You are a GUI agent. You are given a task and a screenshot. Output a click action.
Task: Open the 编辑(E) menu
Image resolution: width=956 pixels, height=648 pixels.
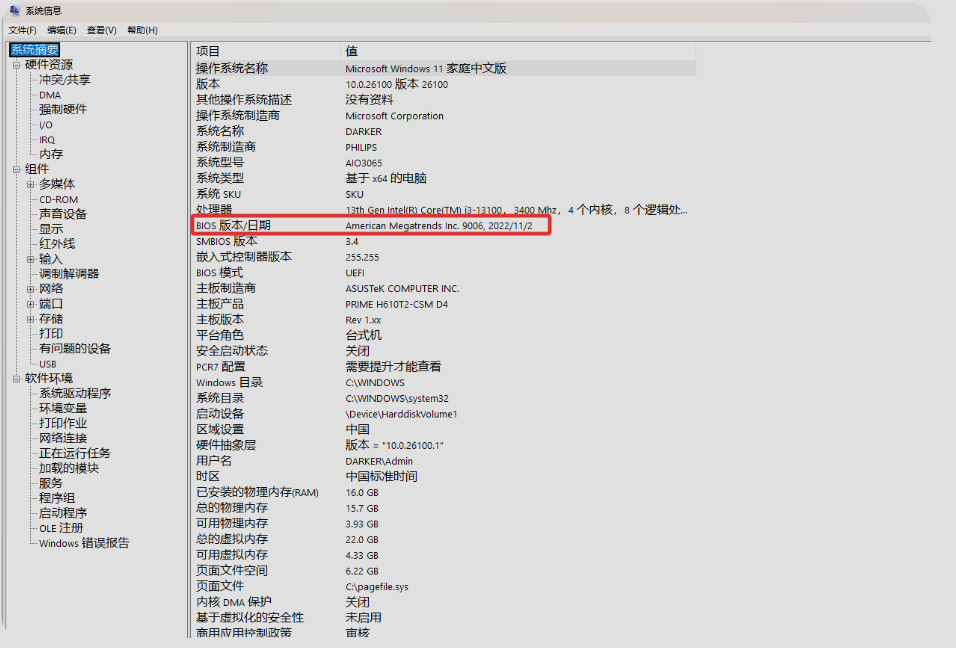tap(61, 30)
